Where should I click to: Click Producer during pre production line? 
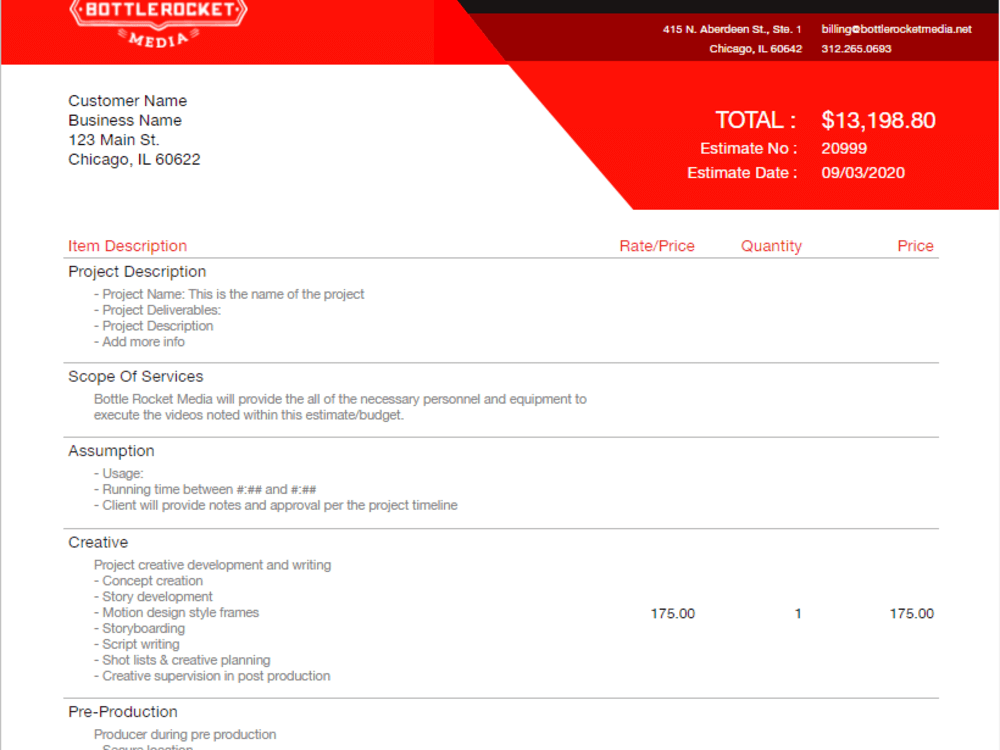[185, 735]
